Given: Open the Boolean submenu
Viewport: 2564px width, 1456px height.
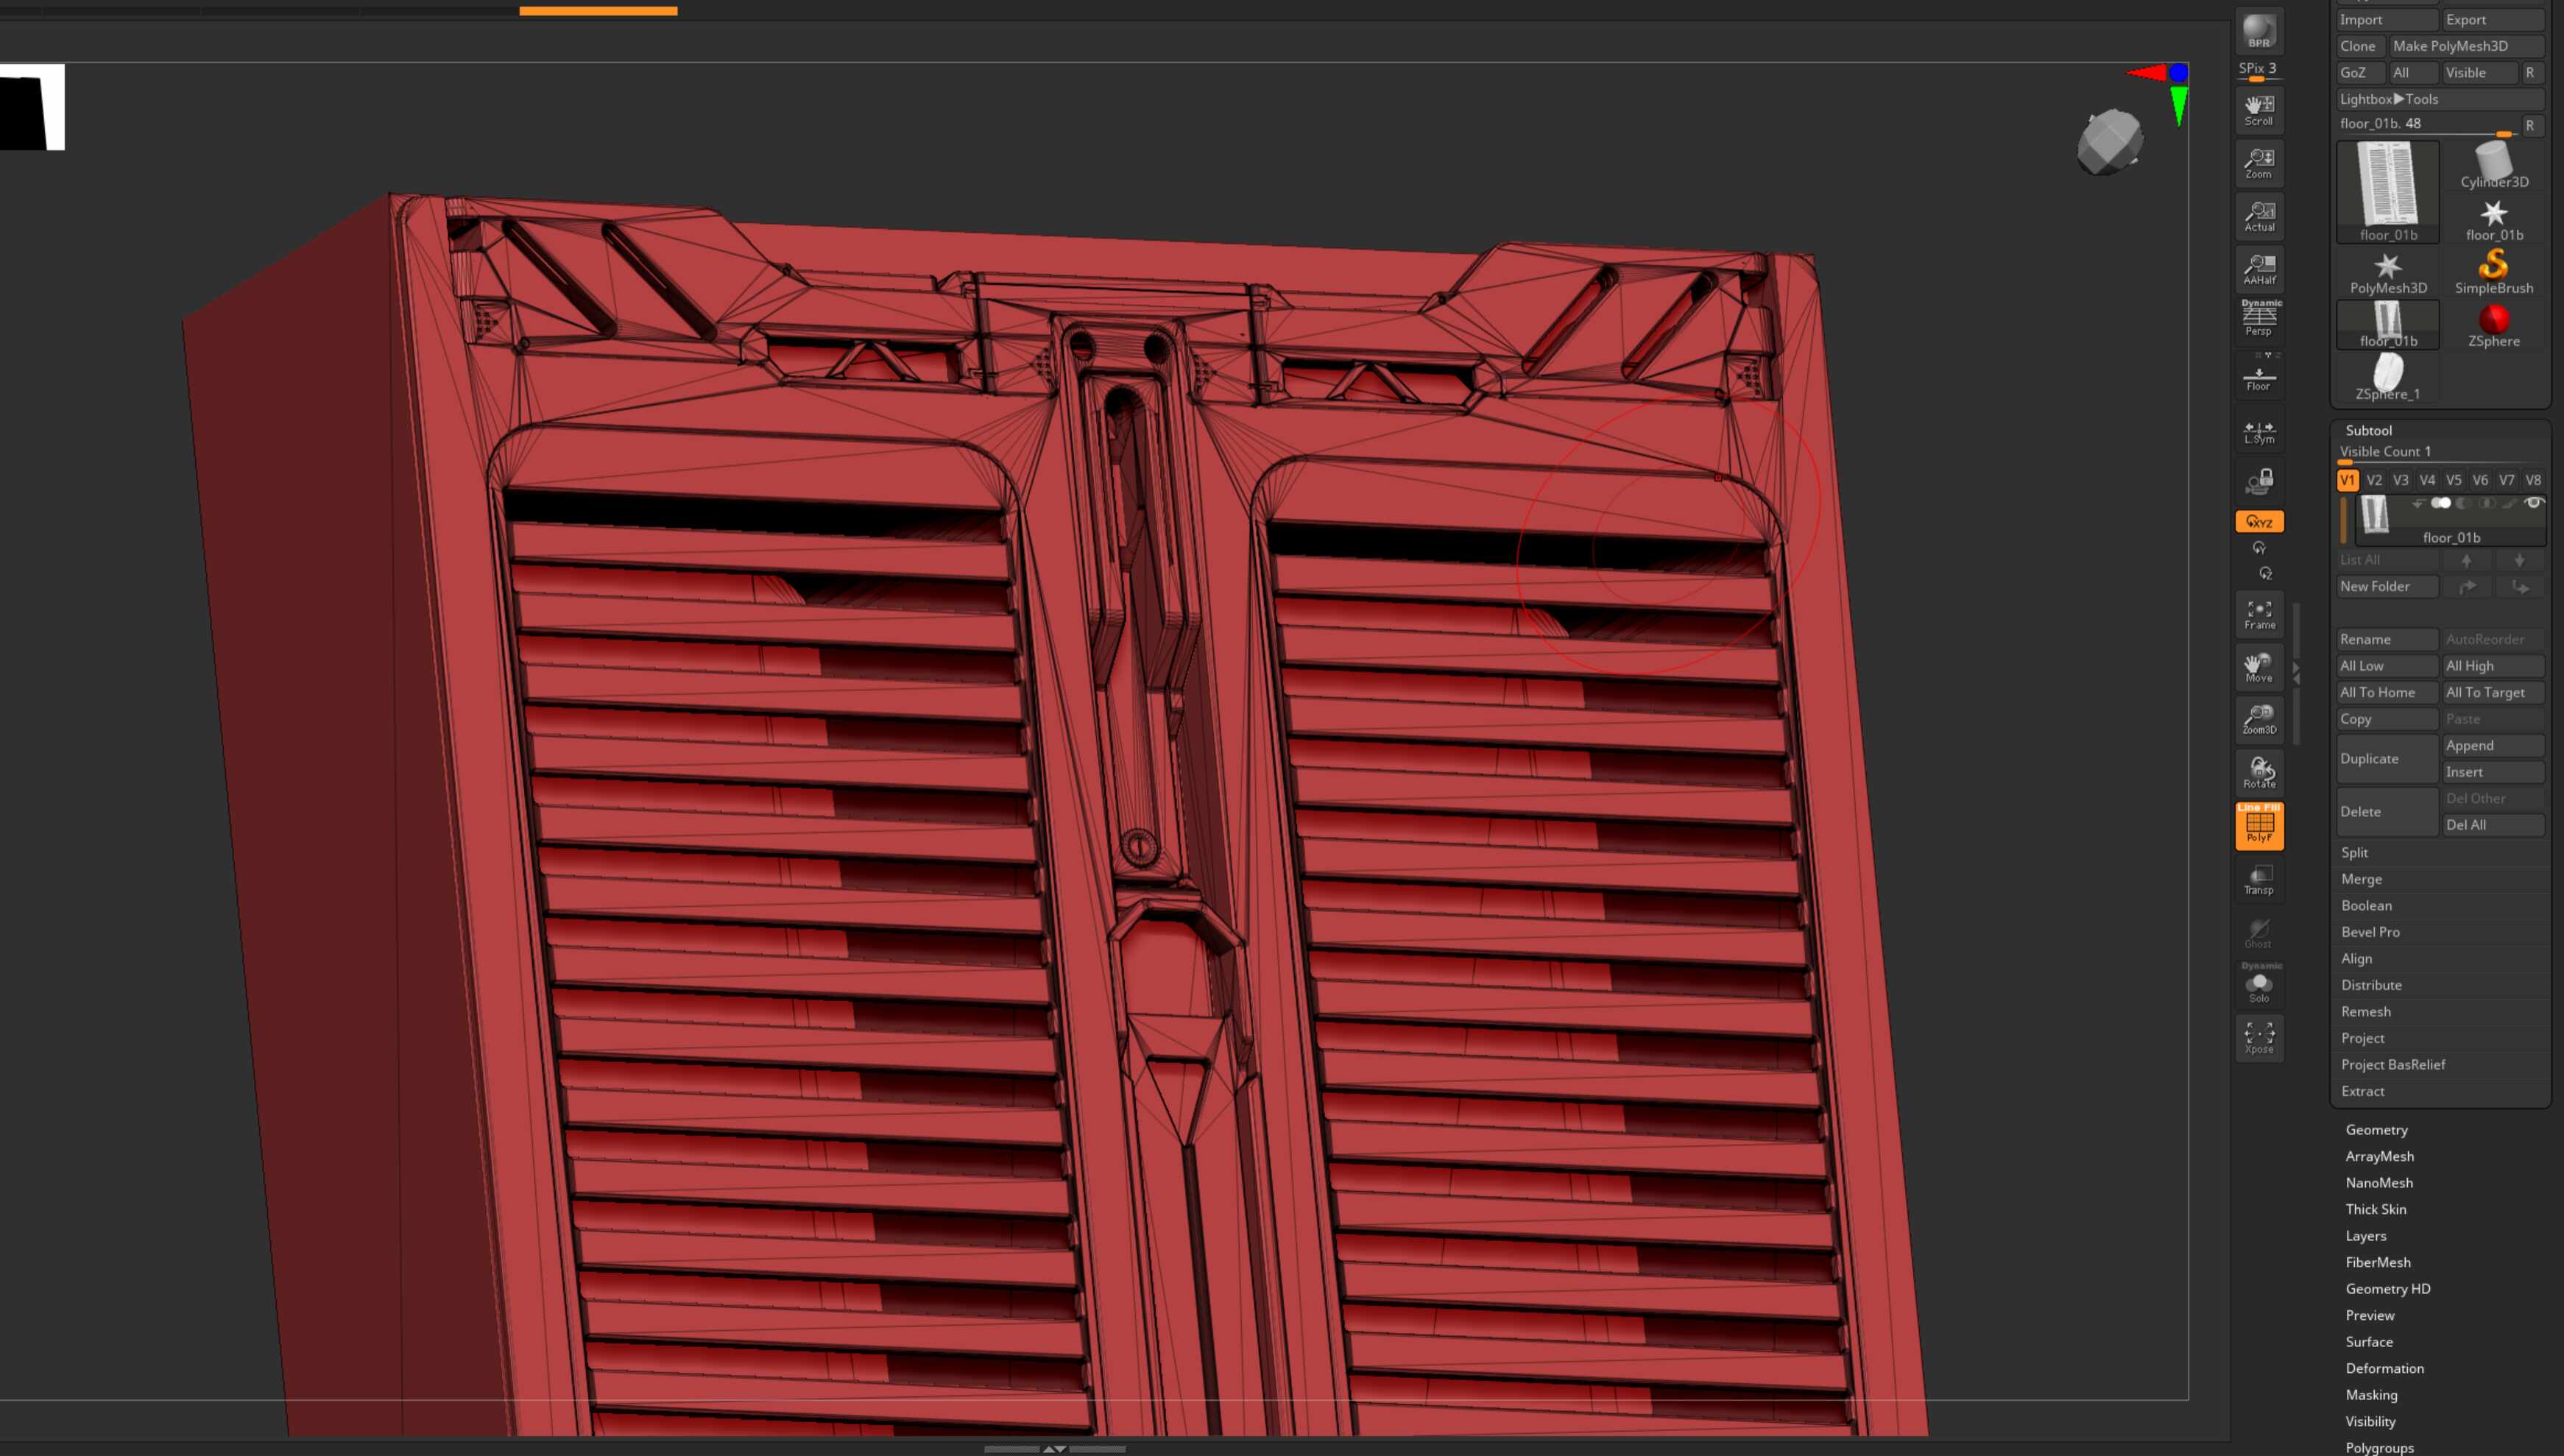Looking at the screenshot, I should pyautogui.click(x=2366, y=905).
